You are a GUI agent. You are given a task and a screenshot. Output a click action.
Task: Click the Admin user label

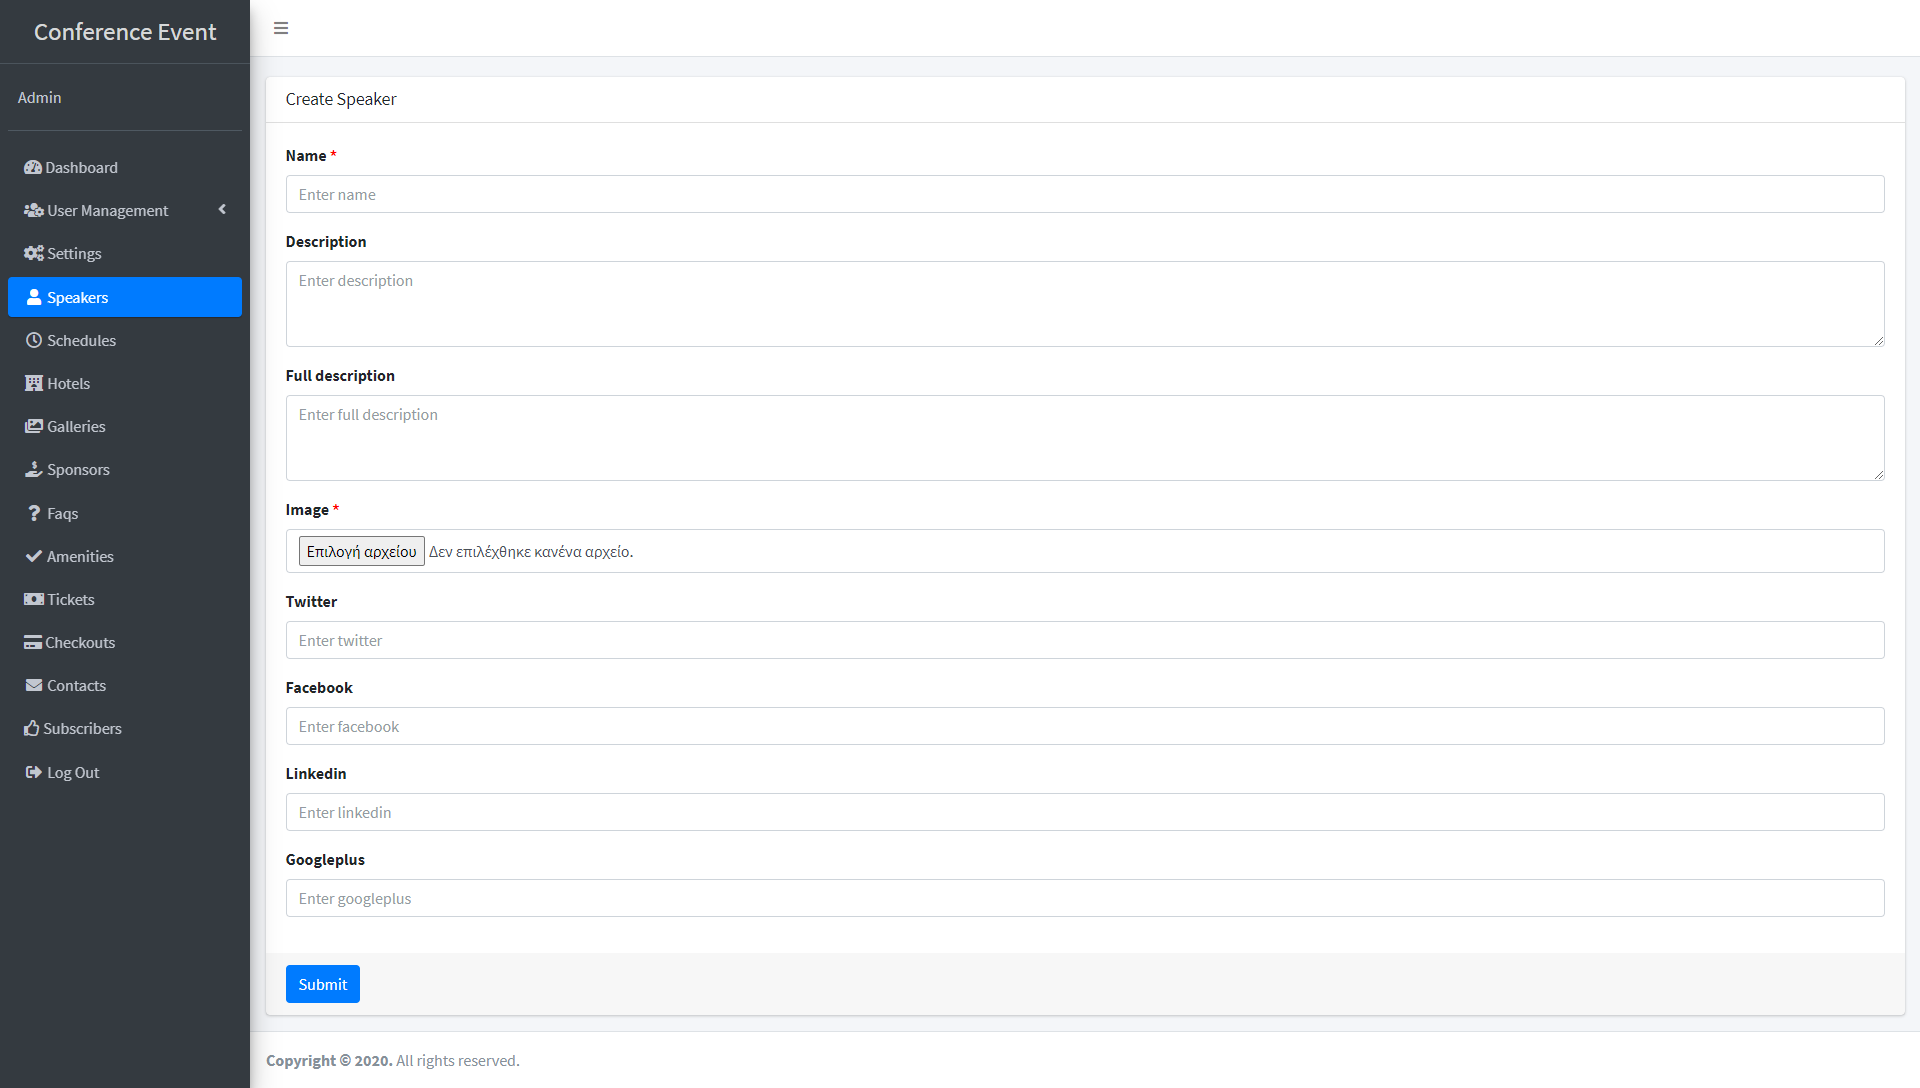[40, 98]
